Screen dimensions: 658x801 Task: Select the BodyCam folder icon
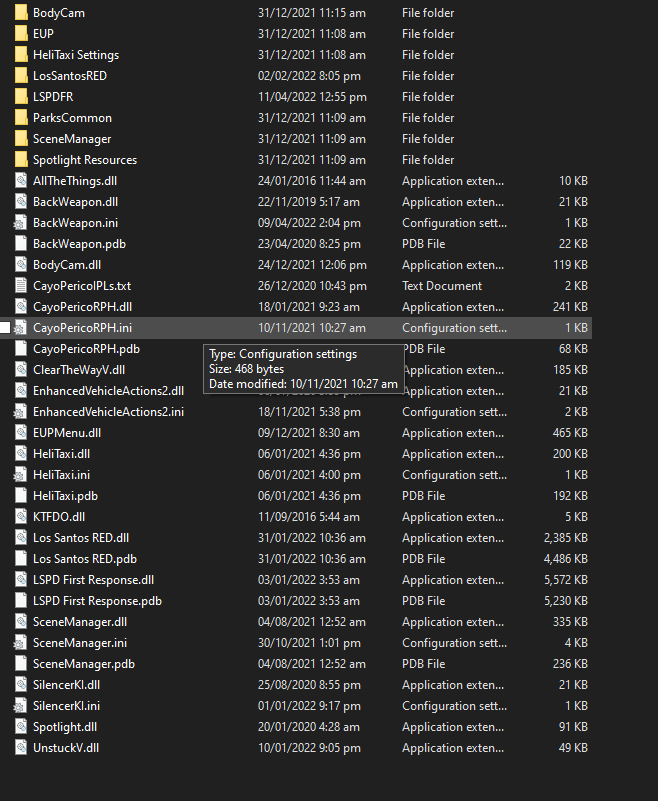point(21,13)
